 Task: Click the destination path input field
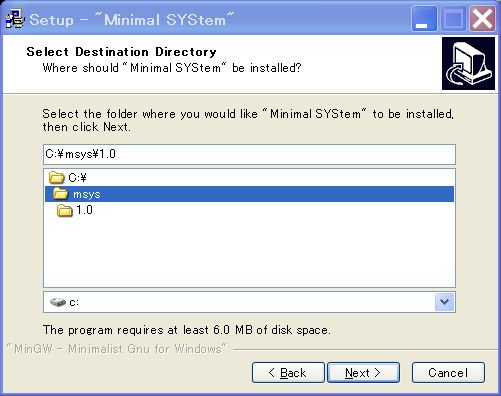click(x=249, y=154)
